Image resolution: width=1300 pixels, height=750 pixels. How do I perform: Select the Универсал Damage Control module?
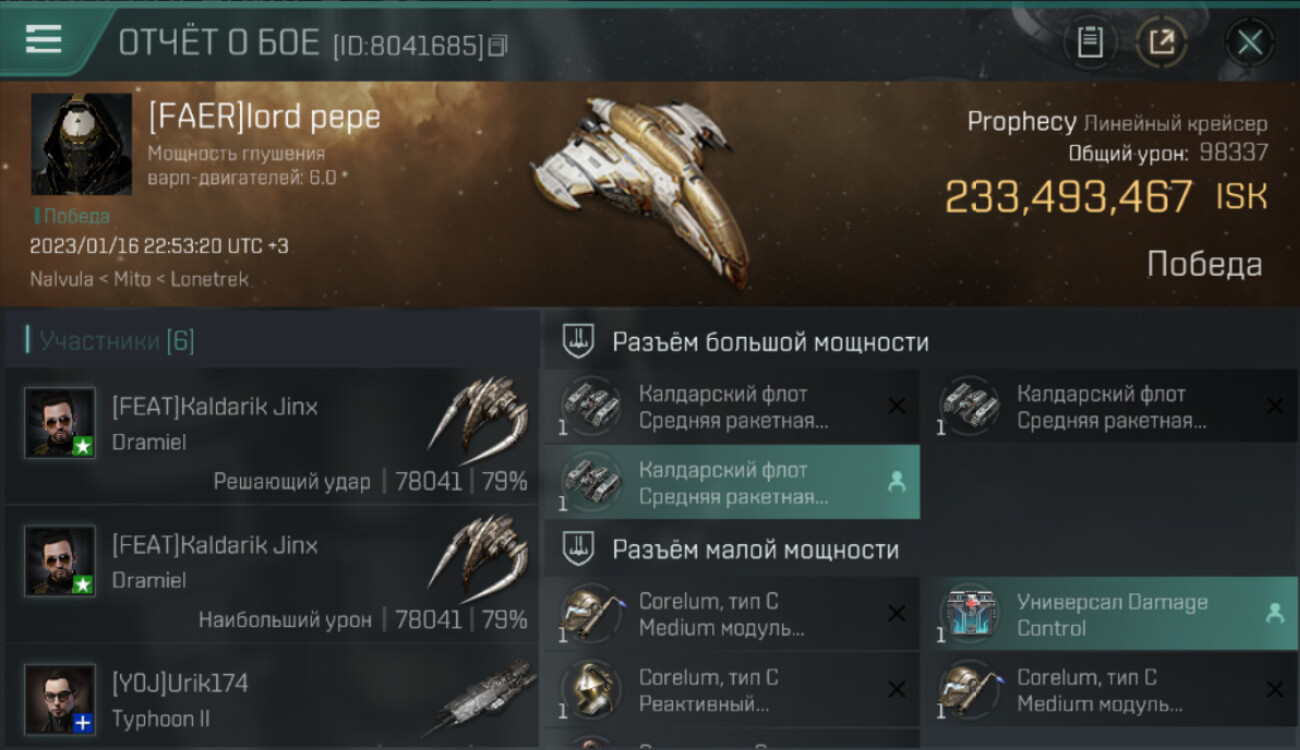coord(1110,614)
